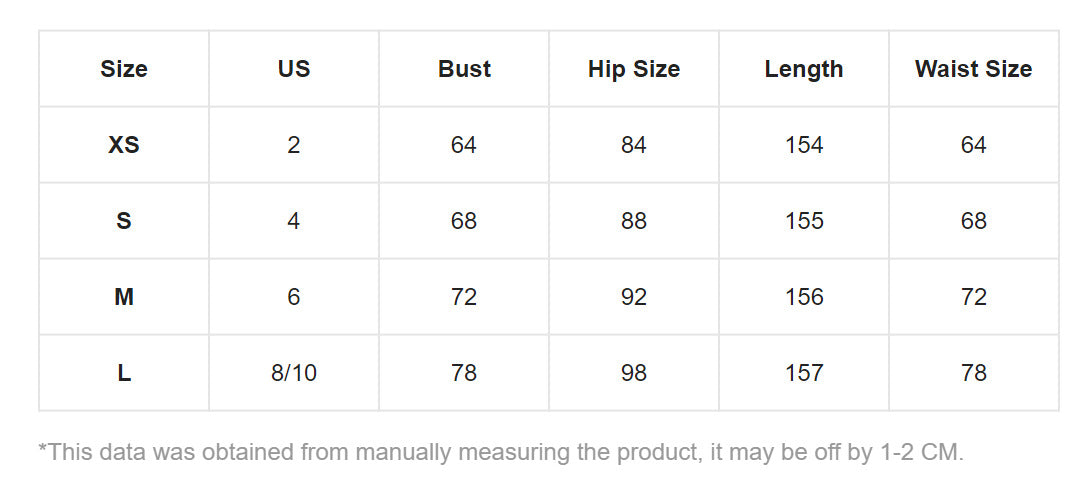Select the hip size 84 cell
The height and width of the screenshot is (488, 1090).
(x=634, y=145)
